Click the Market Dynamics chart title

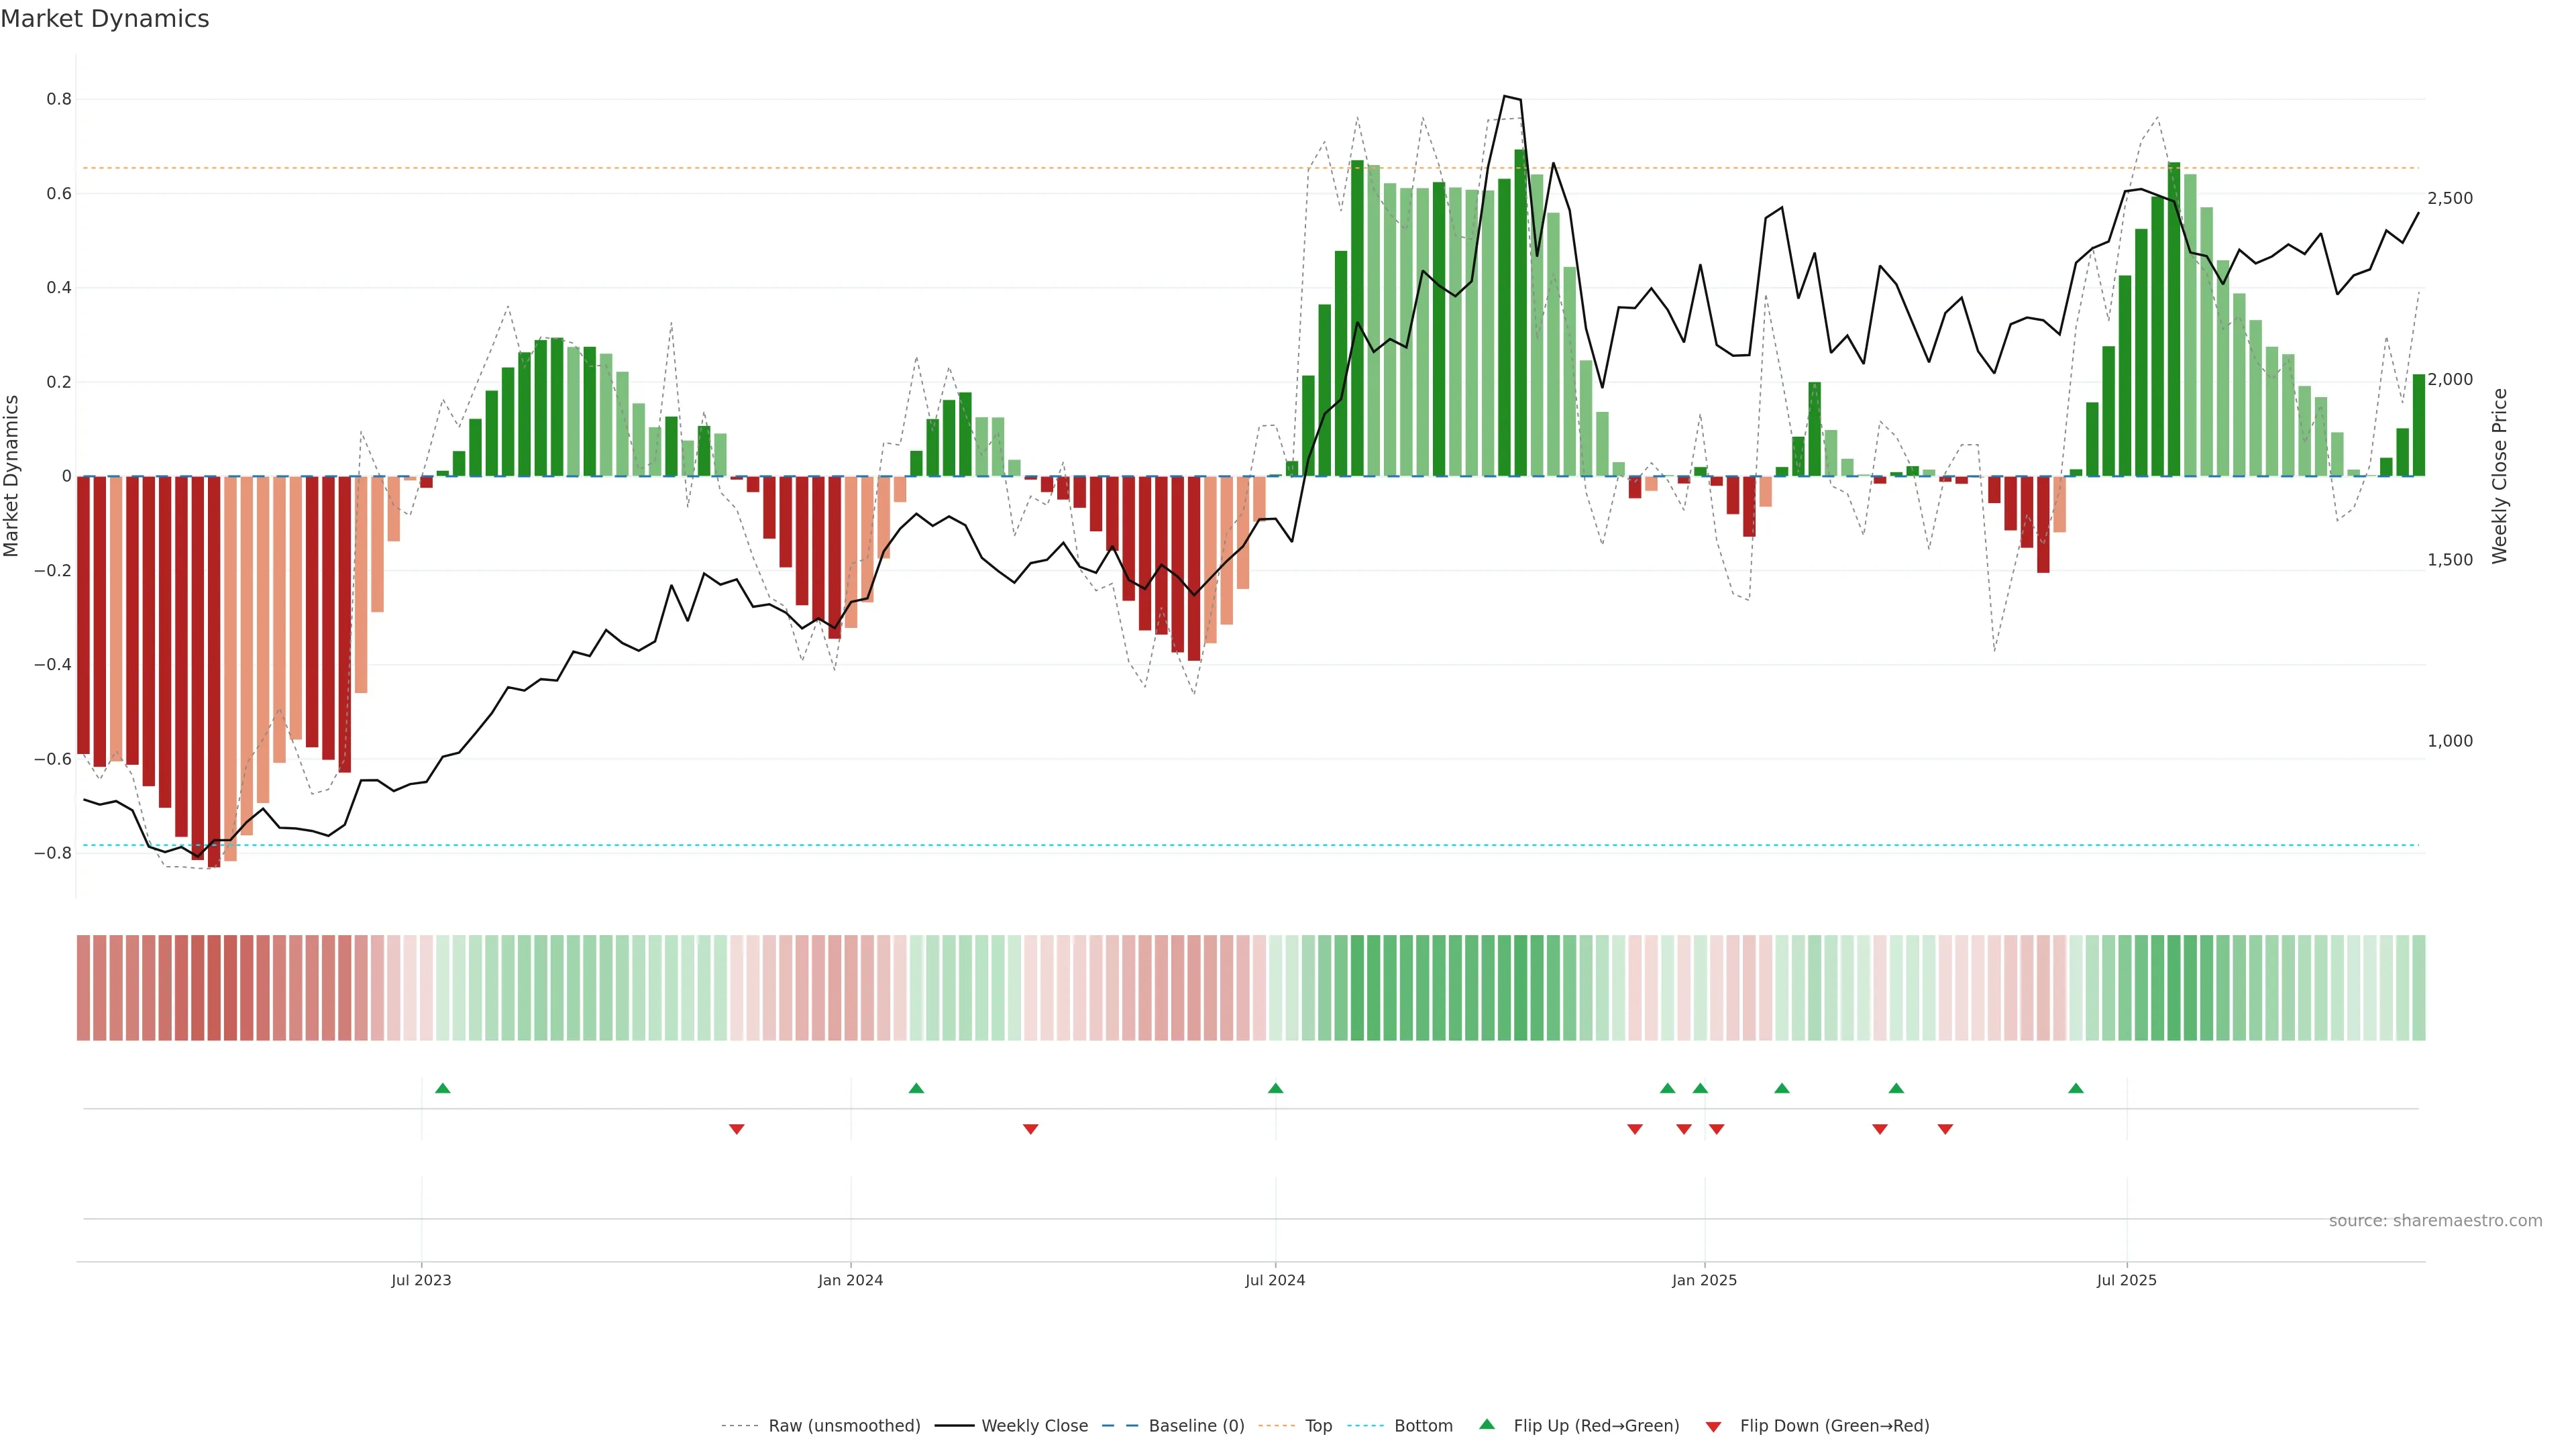(105, 19)
